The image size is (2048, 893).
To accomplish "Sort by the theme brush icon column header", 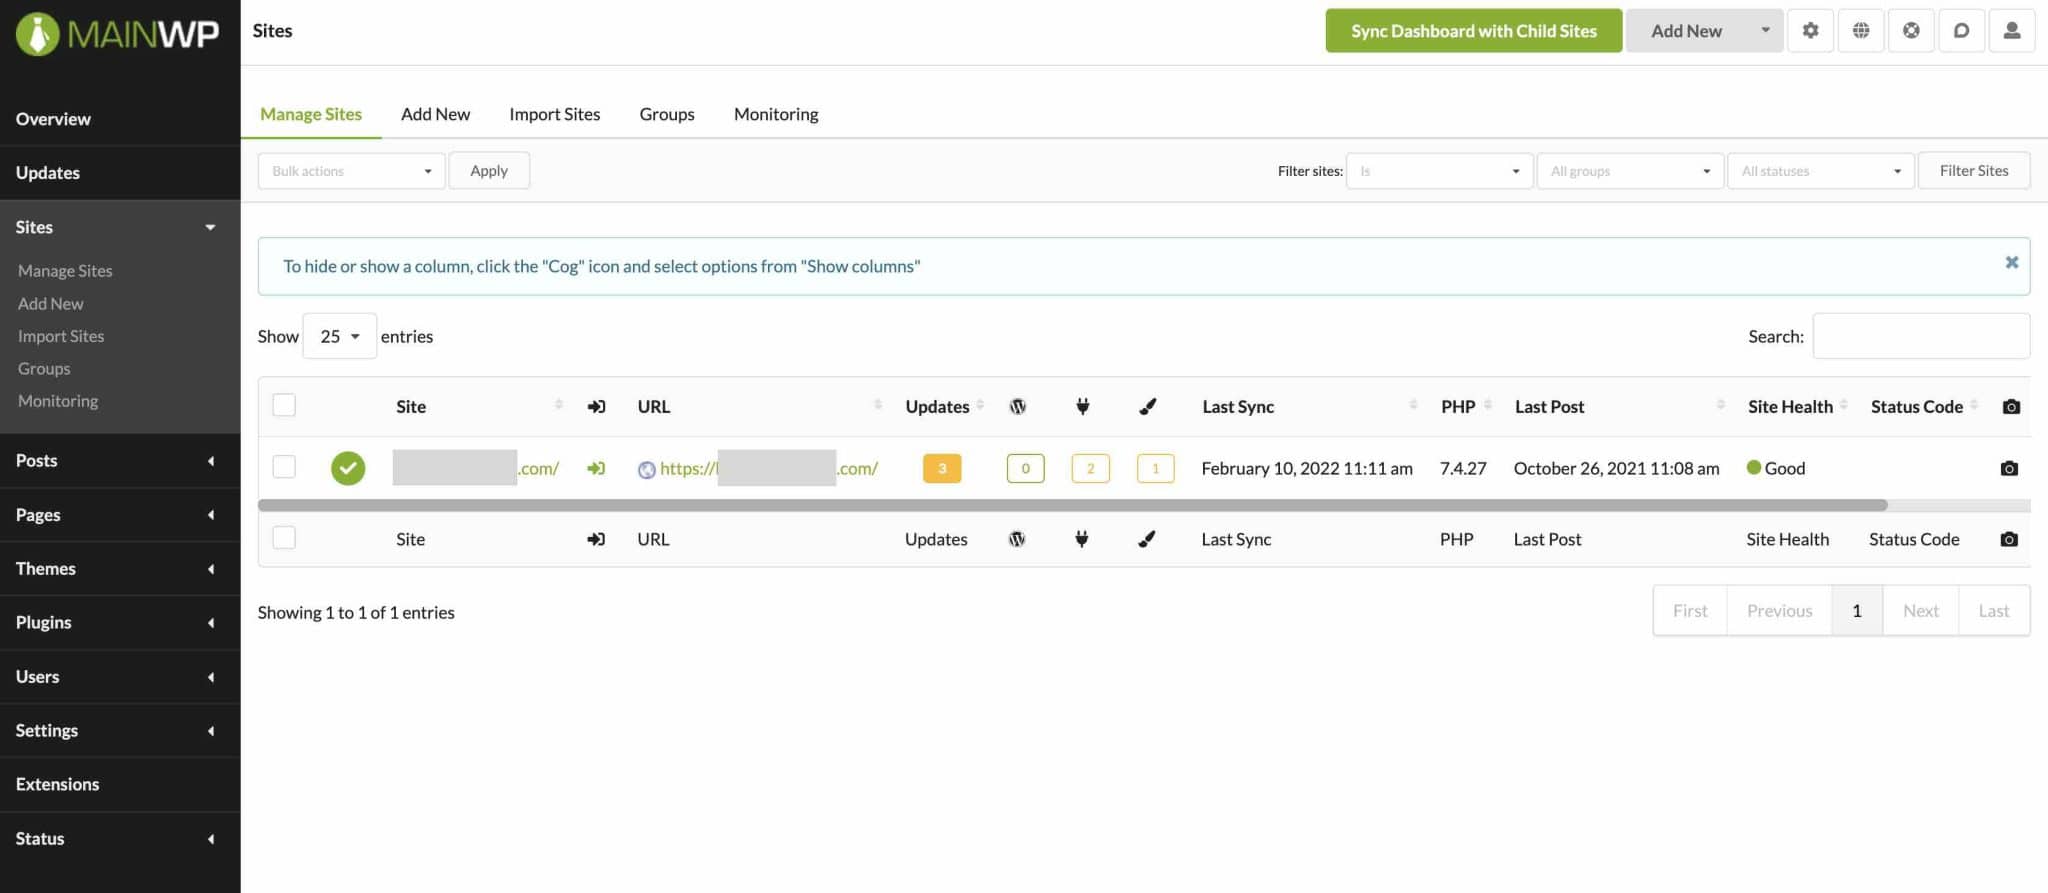I will coord(1148,406).
